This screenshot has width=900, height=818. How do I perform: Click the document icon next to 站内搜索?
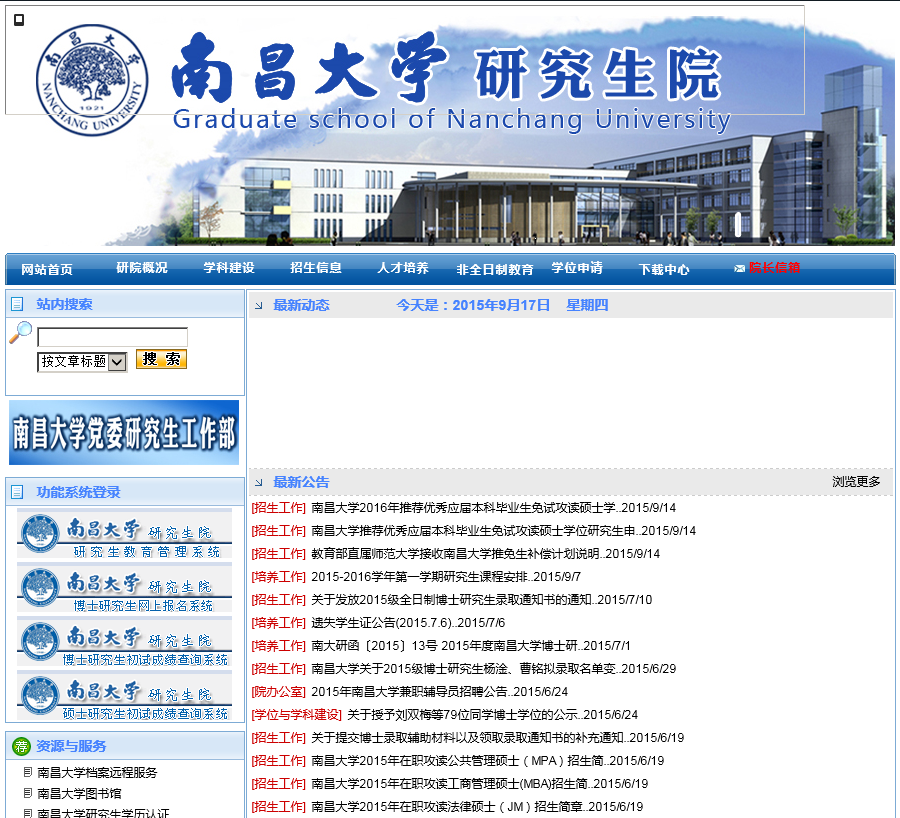(17, 304)
